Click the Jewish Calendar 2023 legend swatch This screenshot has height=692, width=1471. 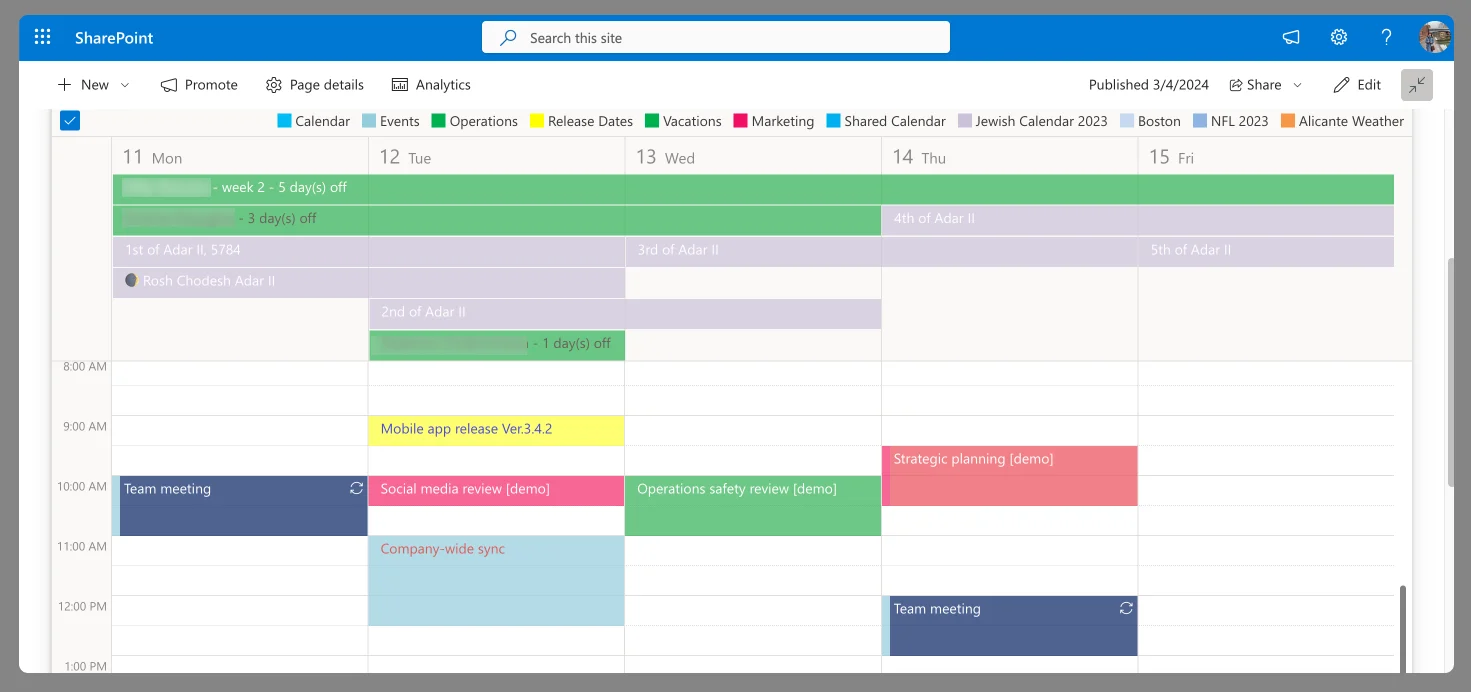point(965,121)
